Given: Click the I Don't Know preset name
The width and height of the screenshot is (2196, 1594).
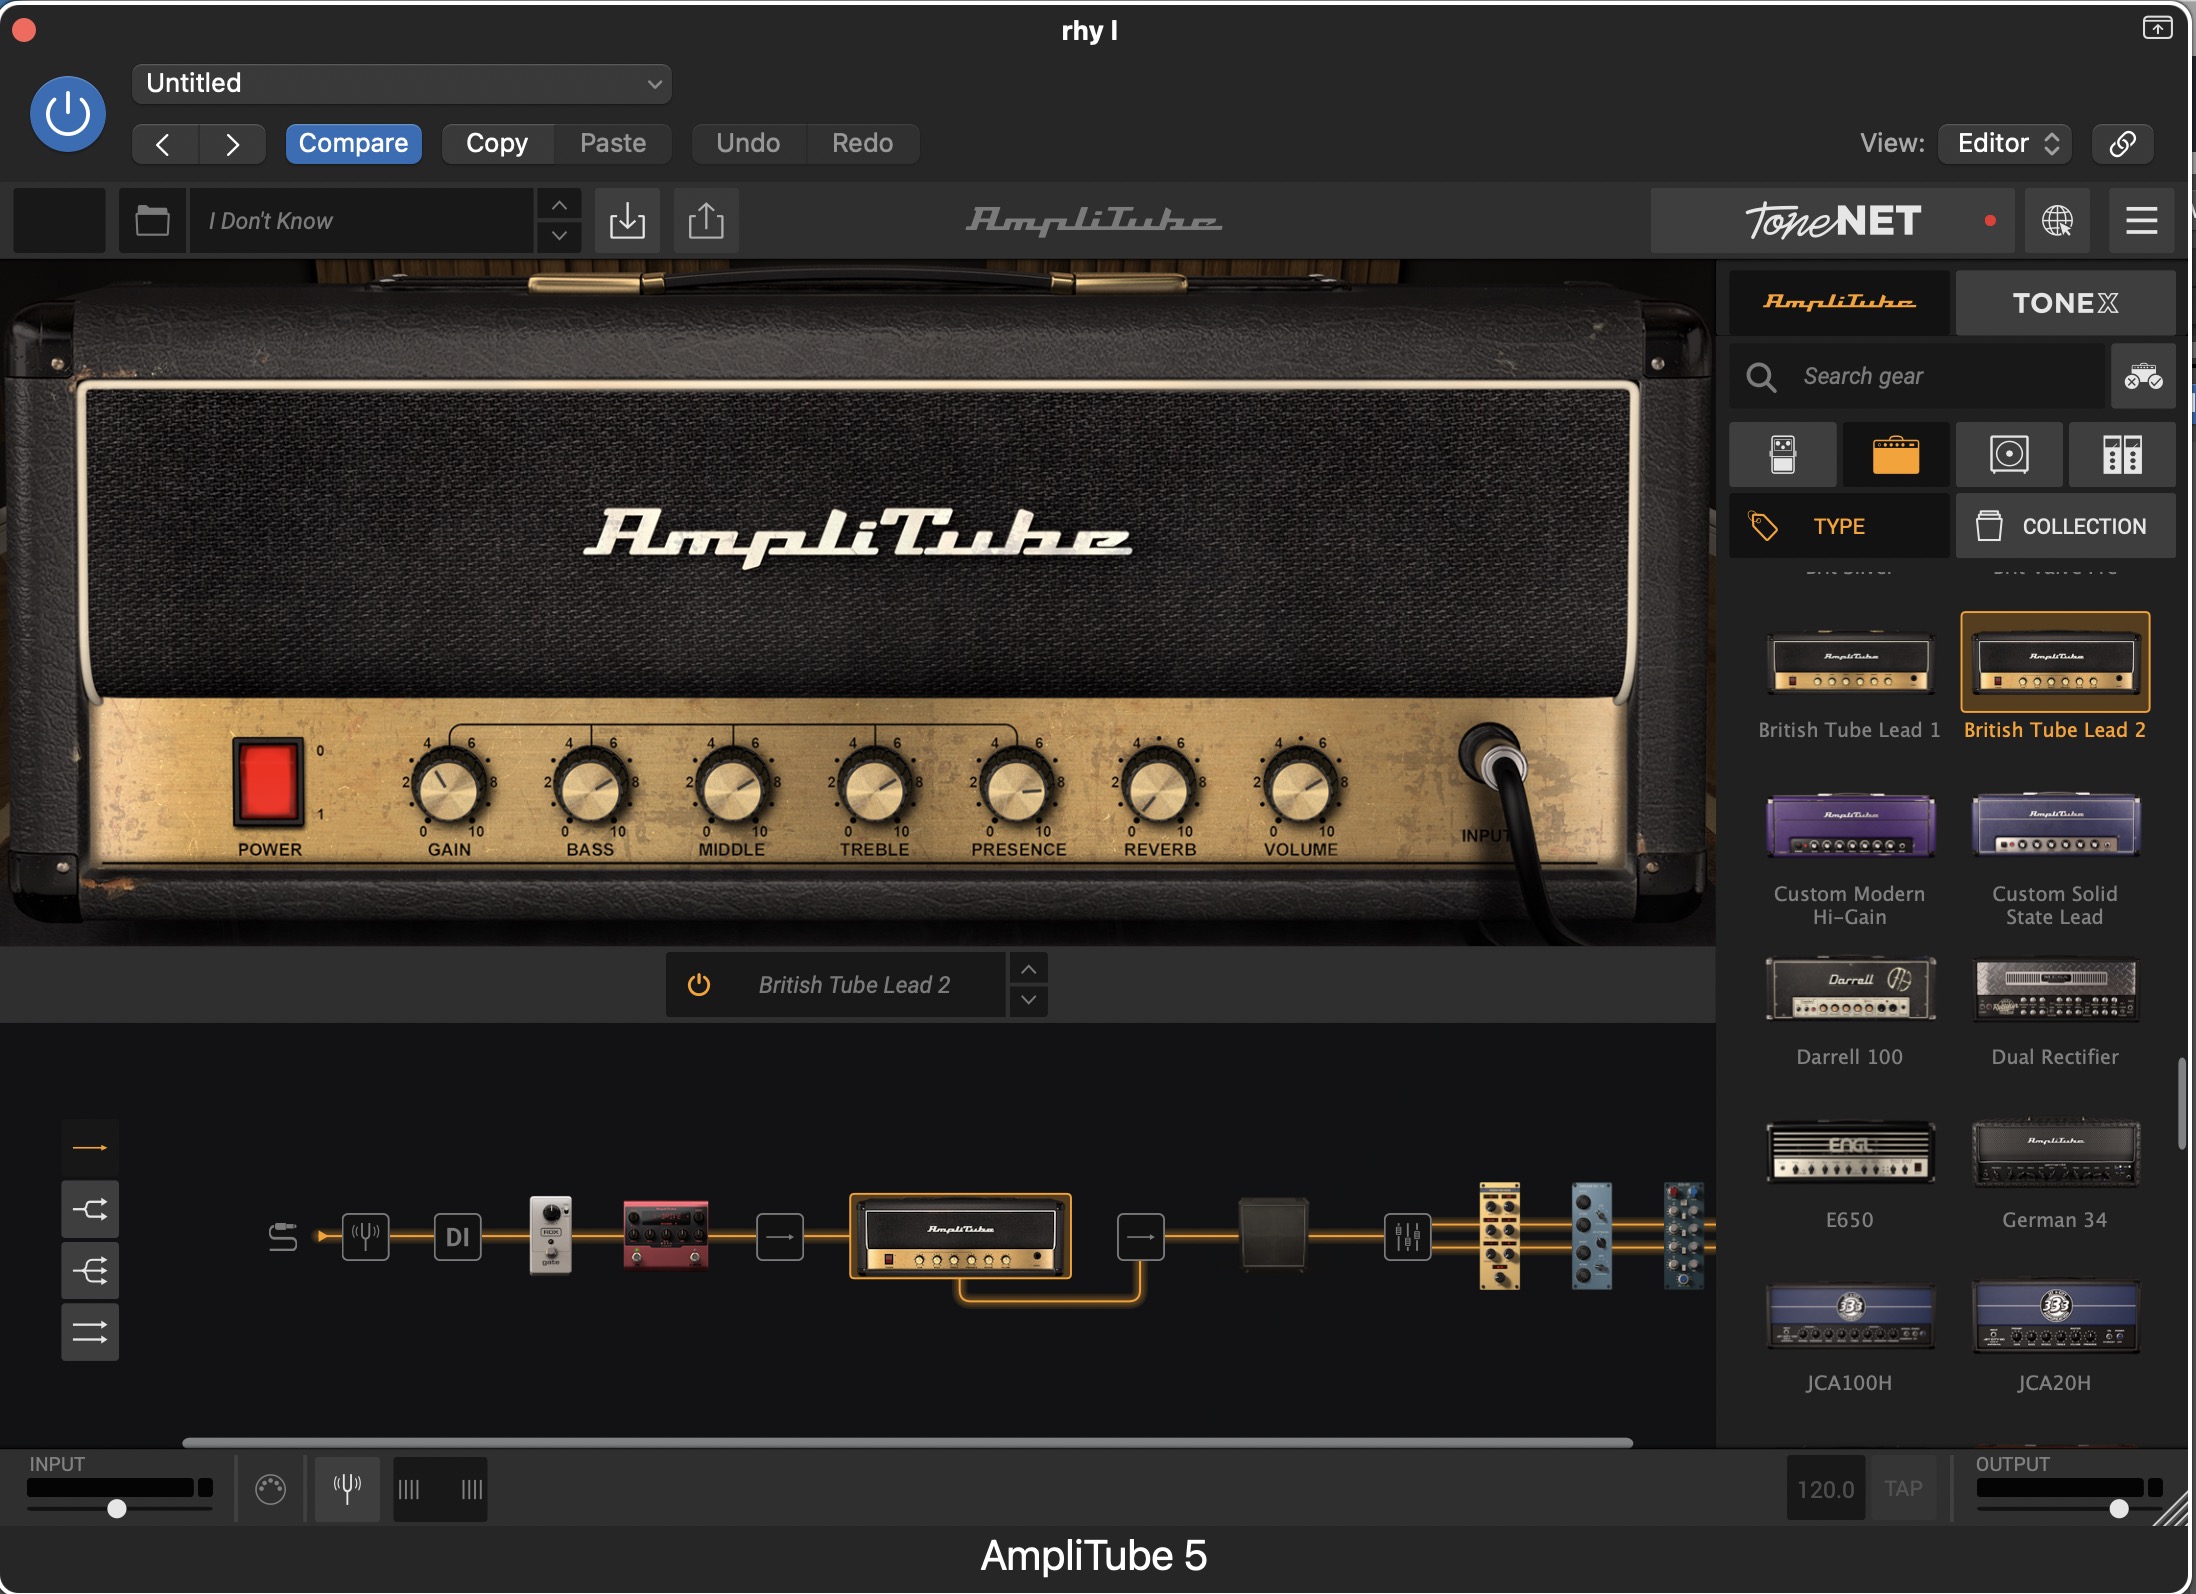Looking at the screenshot, I should tap(362, 220).
